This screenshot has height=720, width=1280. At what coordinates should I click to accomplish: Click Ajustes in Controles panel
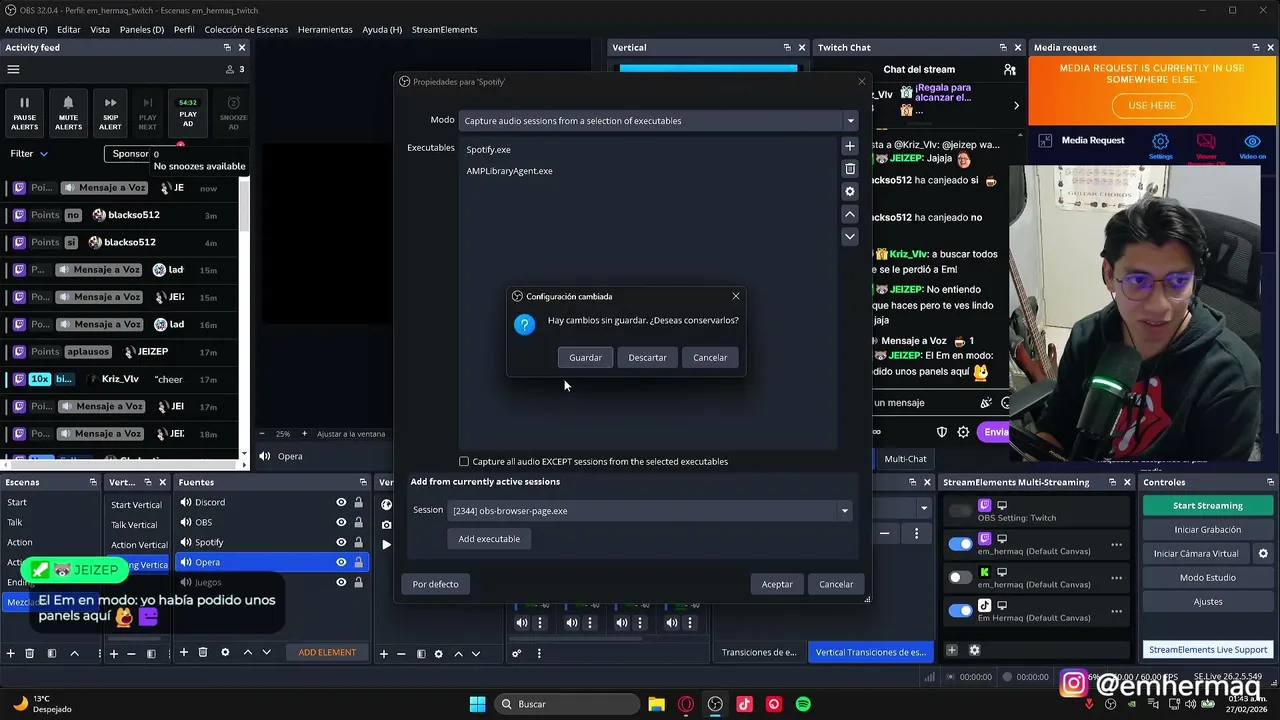(1208, 601)
